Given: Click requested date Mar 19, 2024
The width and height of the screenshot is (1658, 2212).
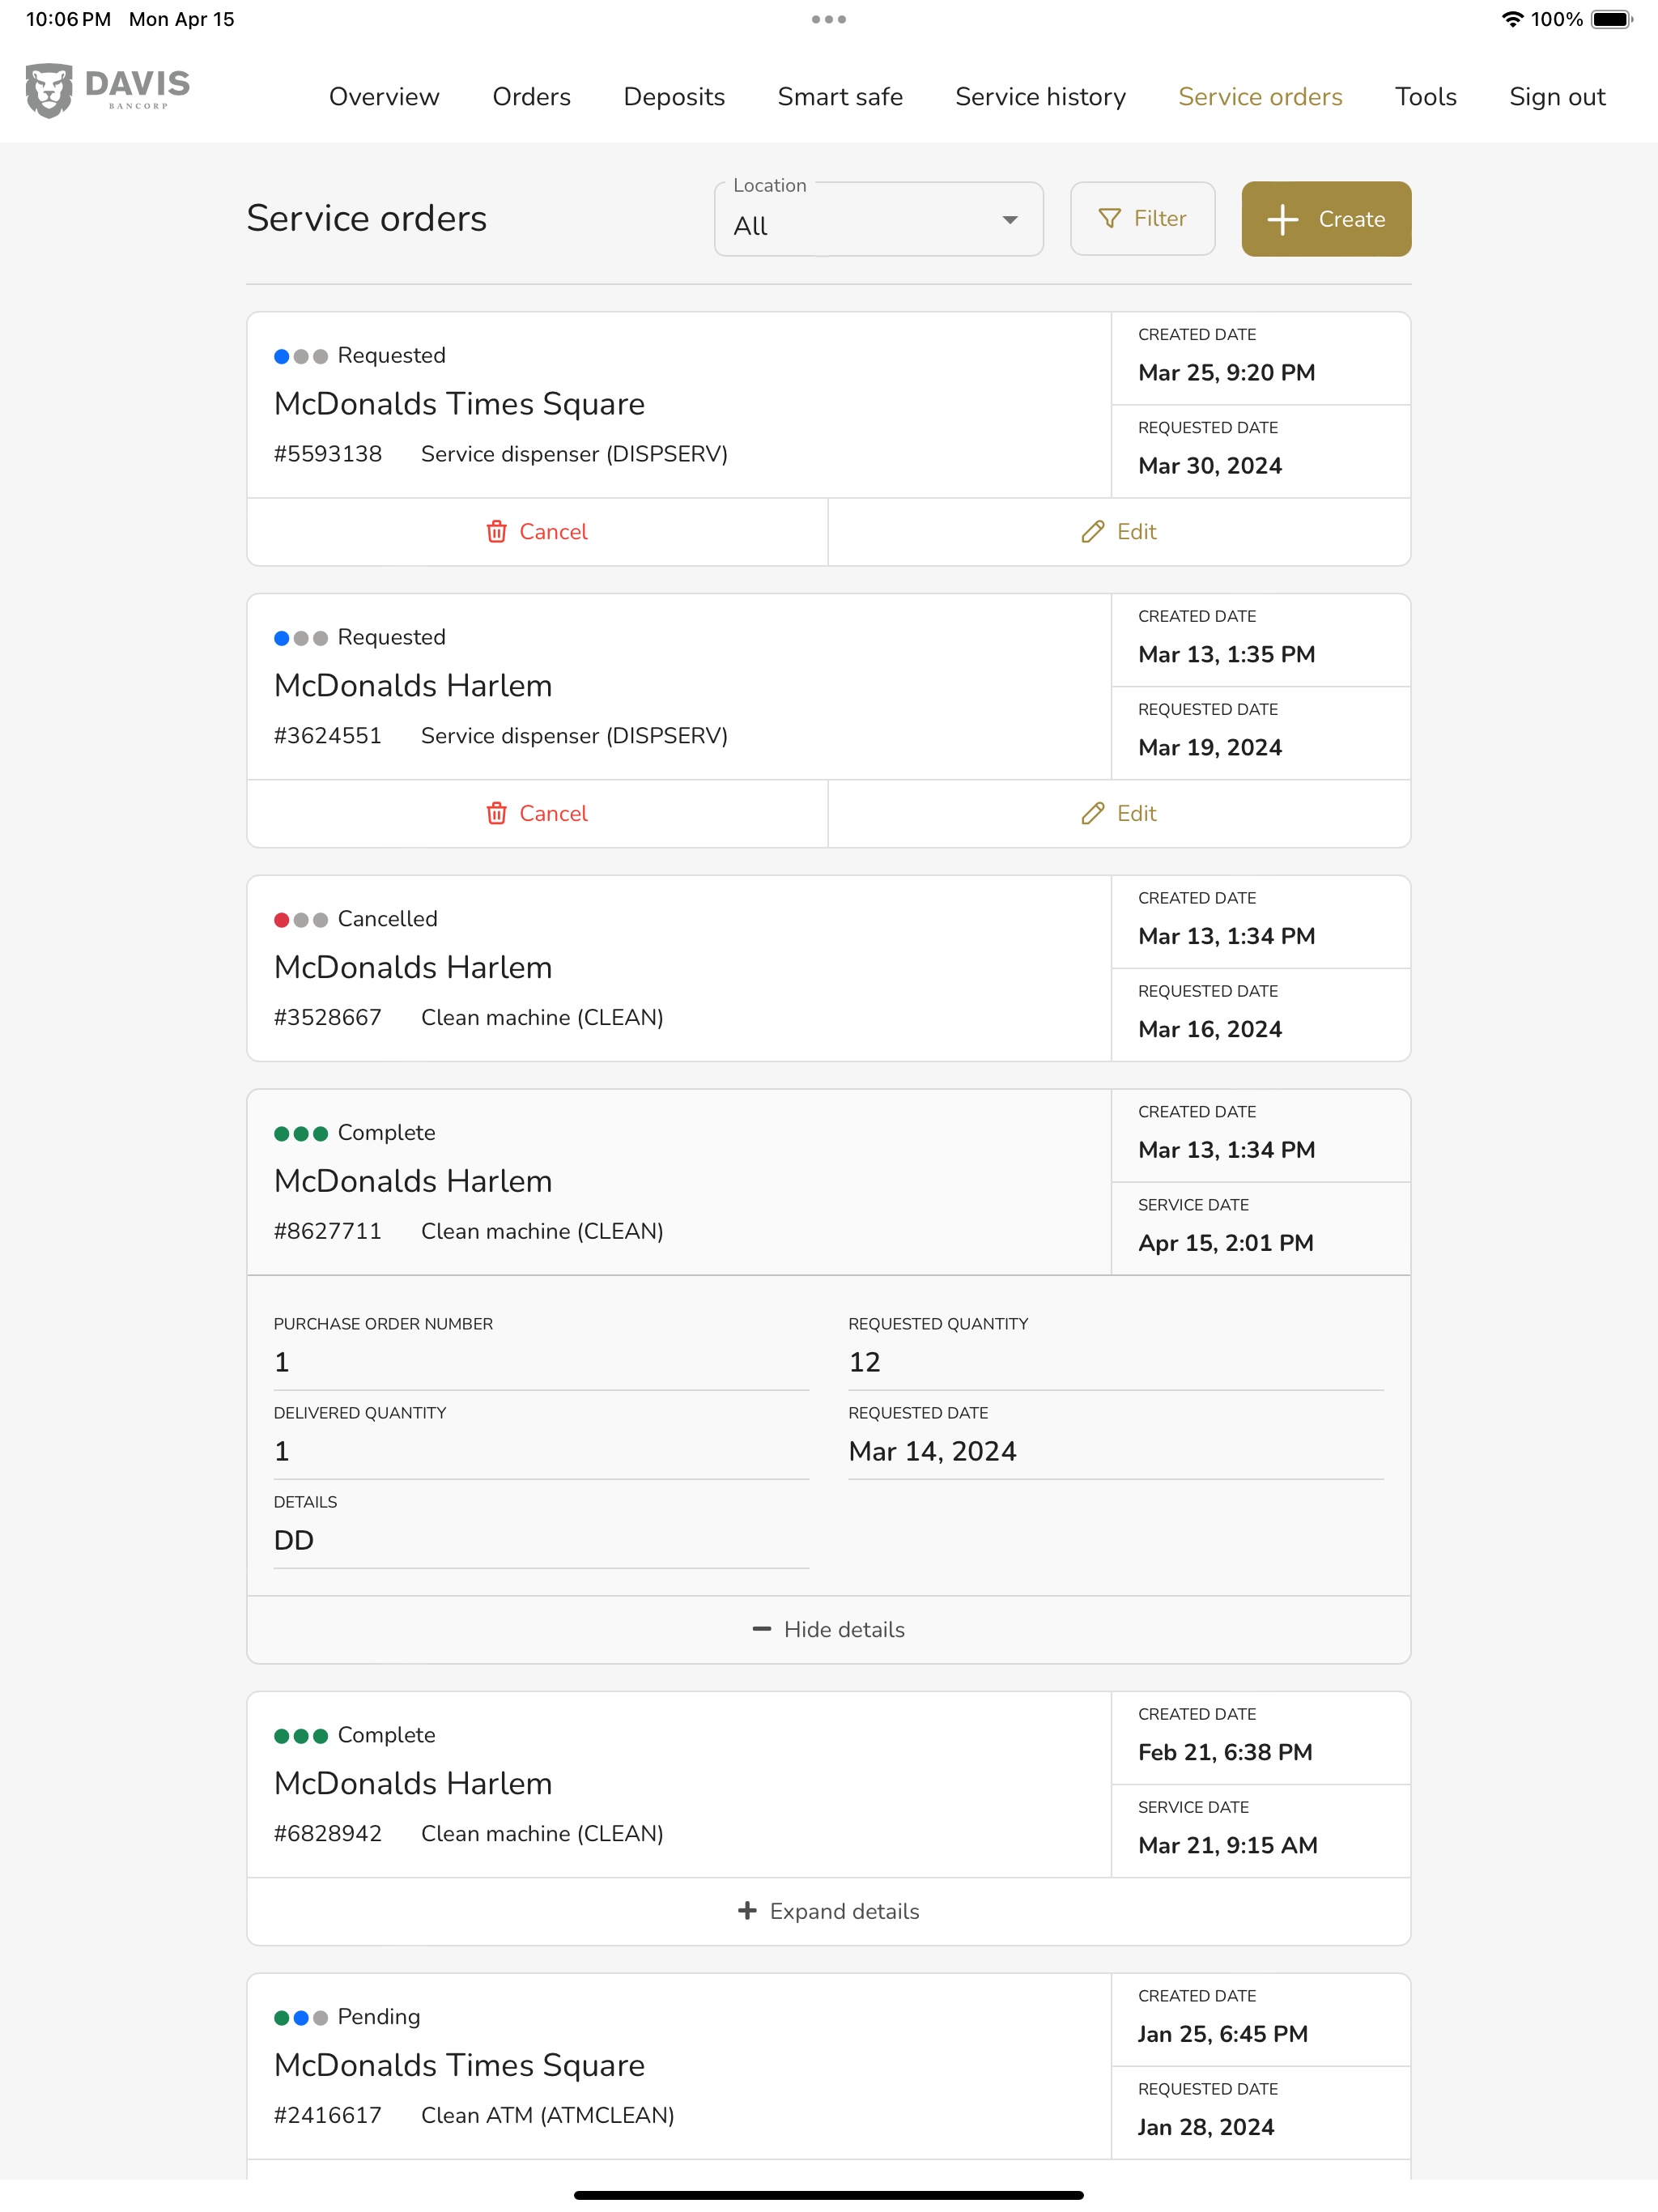Looking at the screenshot, I should (x=1210, y=748).
